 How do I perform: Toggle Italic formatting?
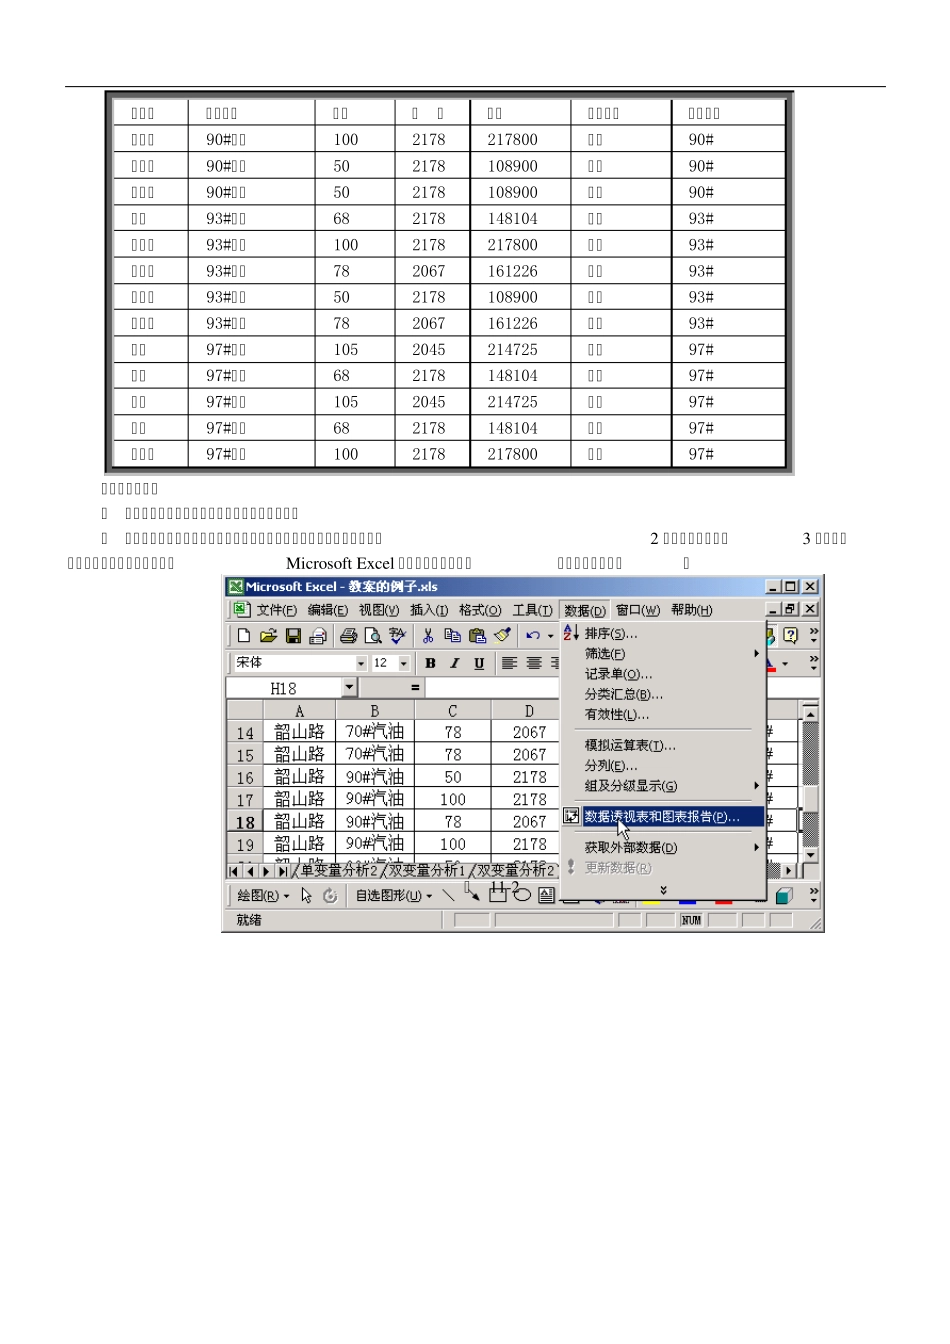tap(455, 663)
